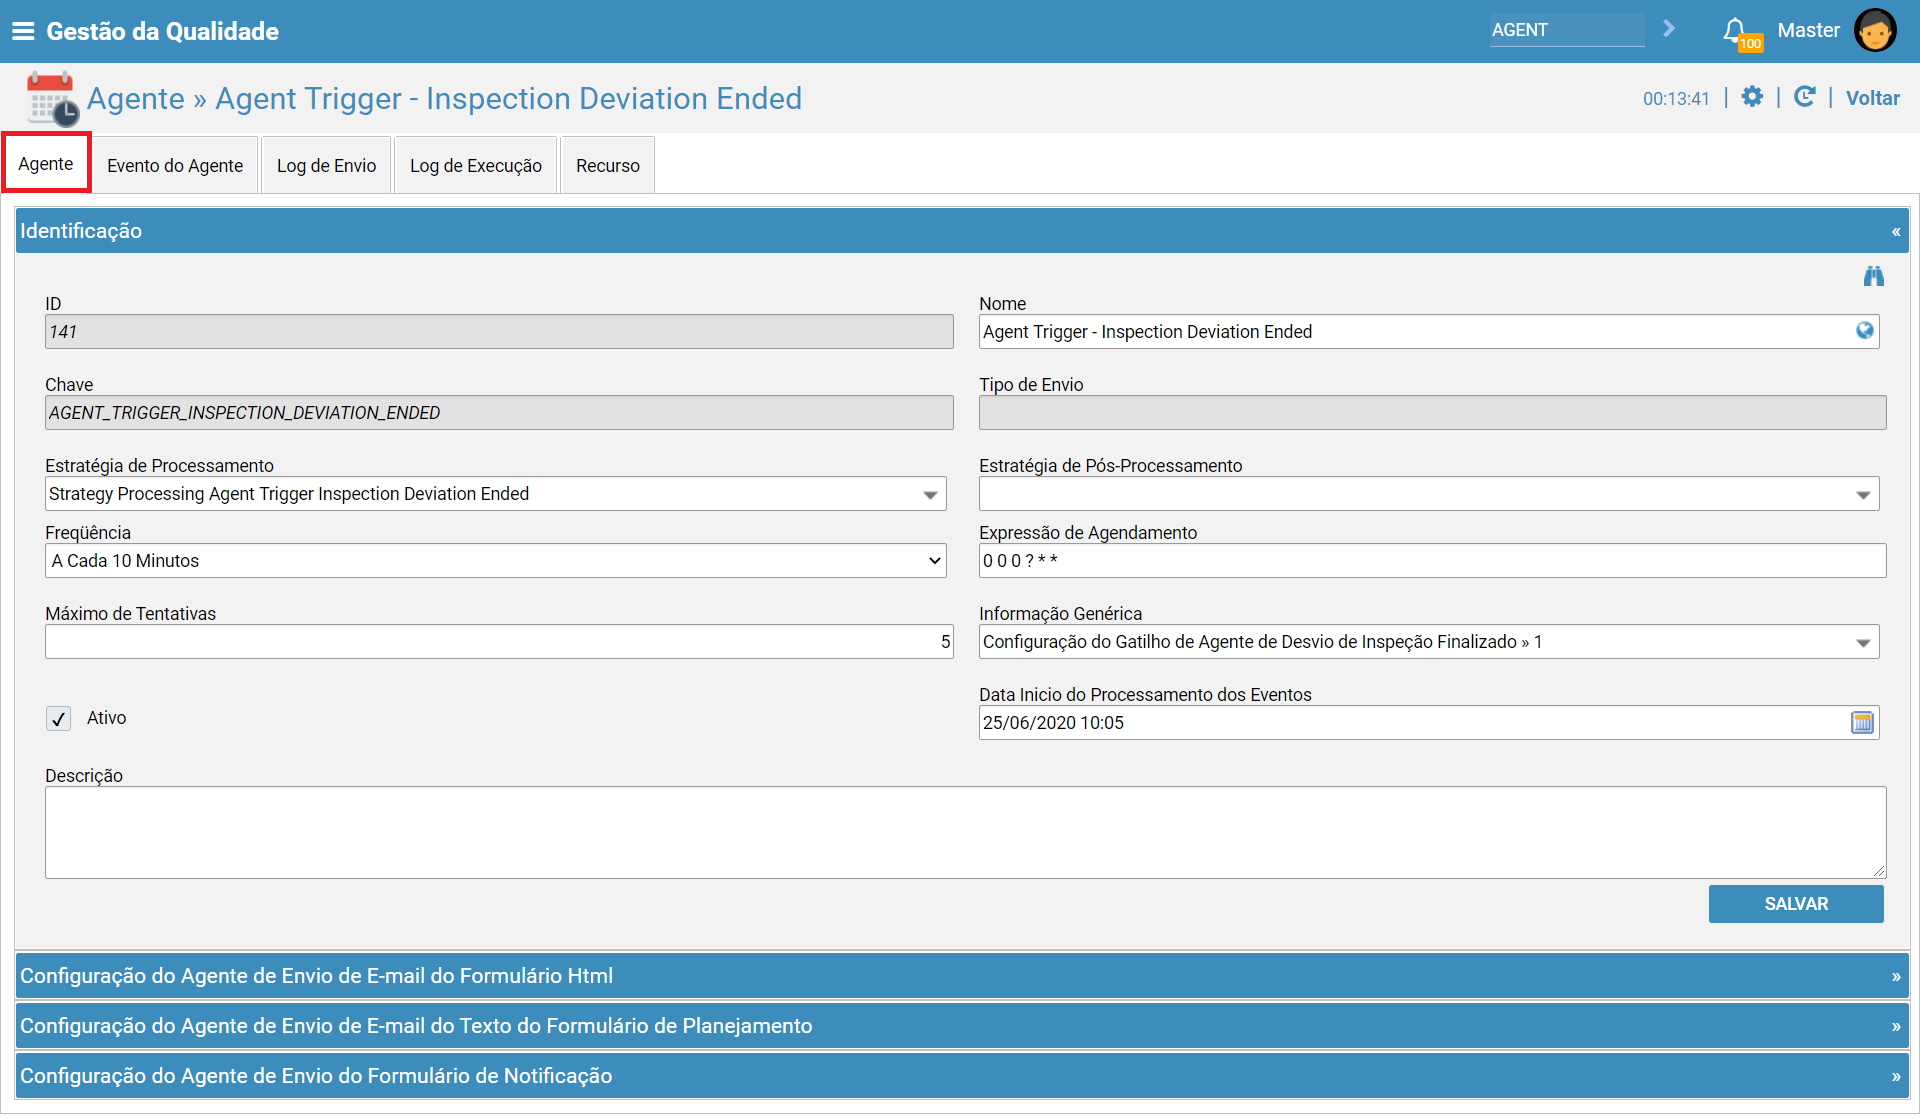Switch to Evento do Agente tab
Image resolution: width=1920 pixels, height=1119 pixels.
click(x=175, y=165)
